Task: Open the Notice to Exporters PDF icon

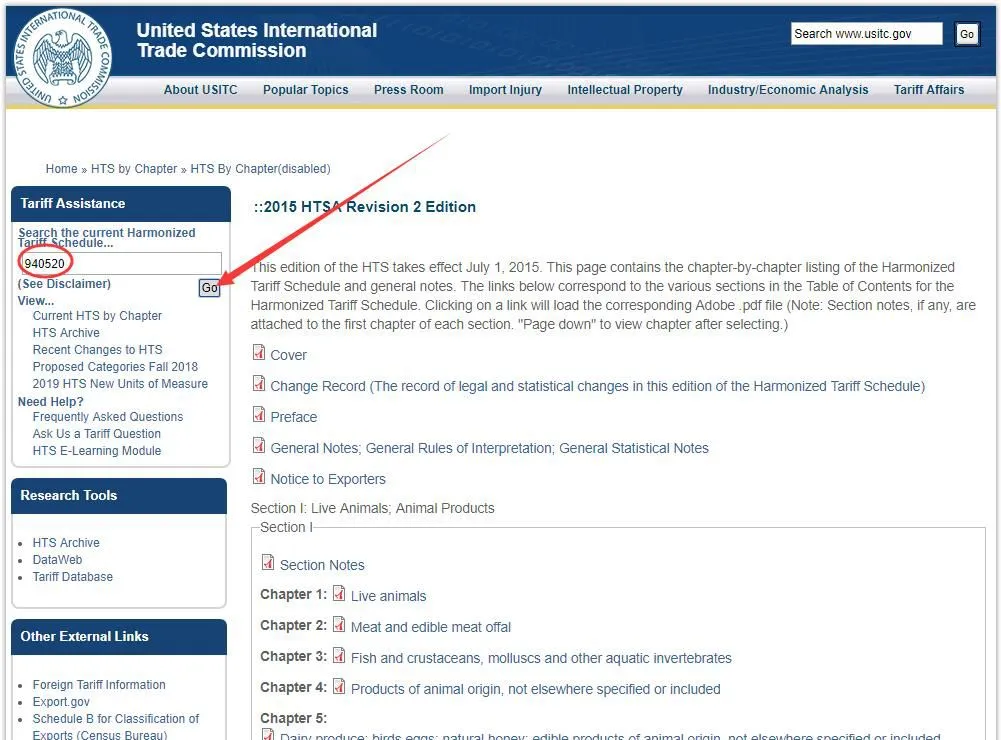Action: pos(259,476)
